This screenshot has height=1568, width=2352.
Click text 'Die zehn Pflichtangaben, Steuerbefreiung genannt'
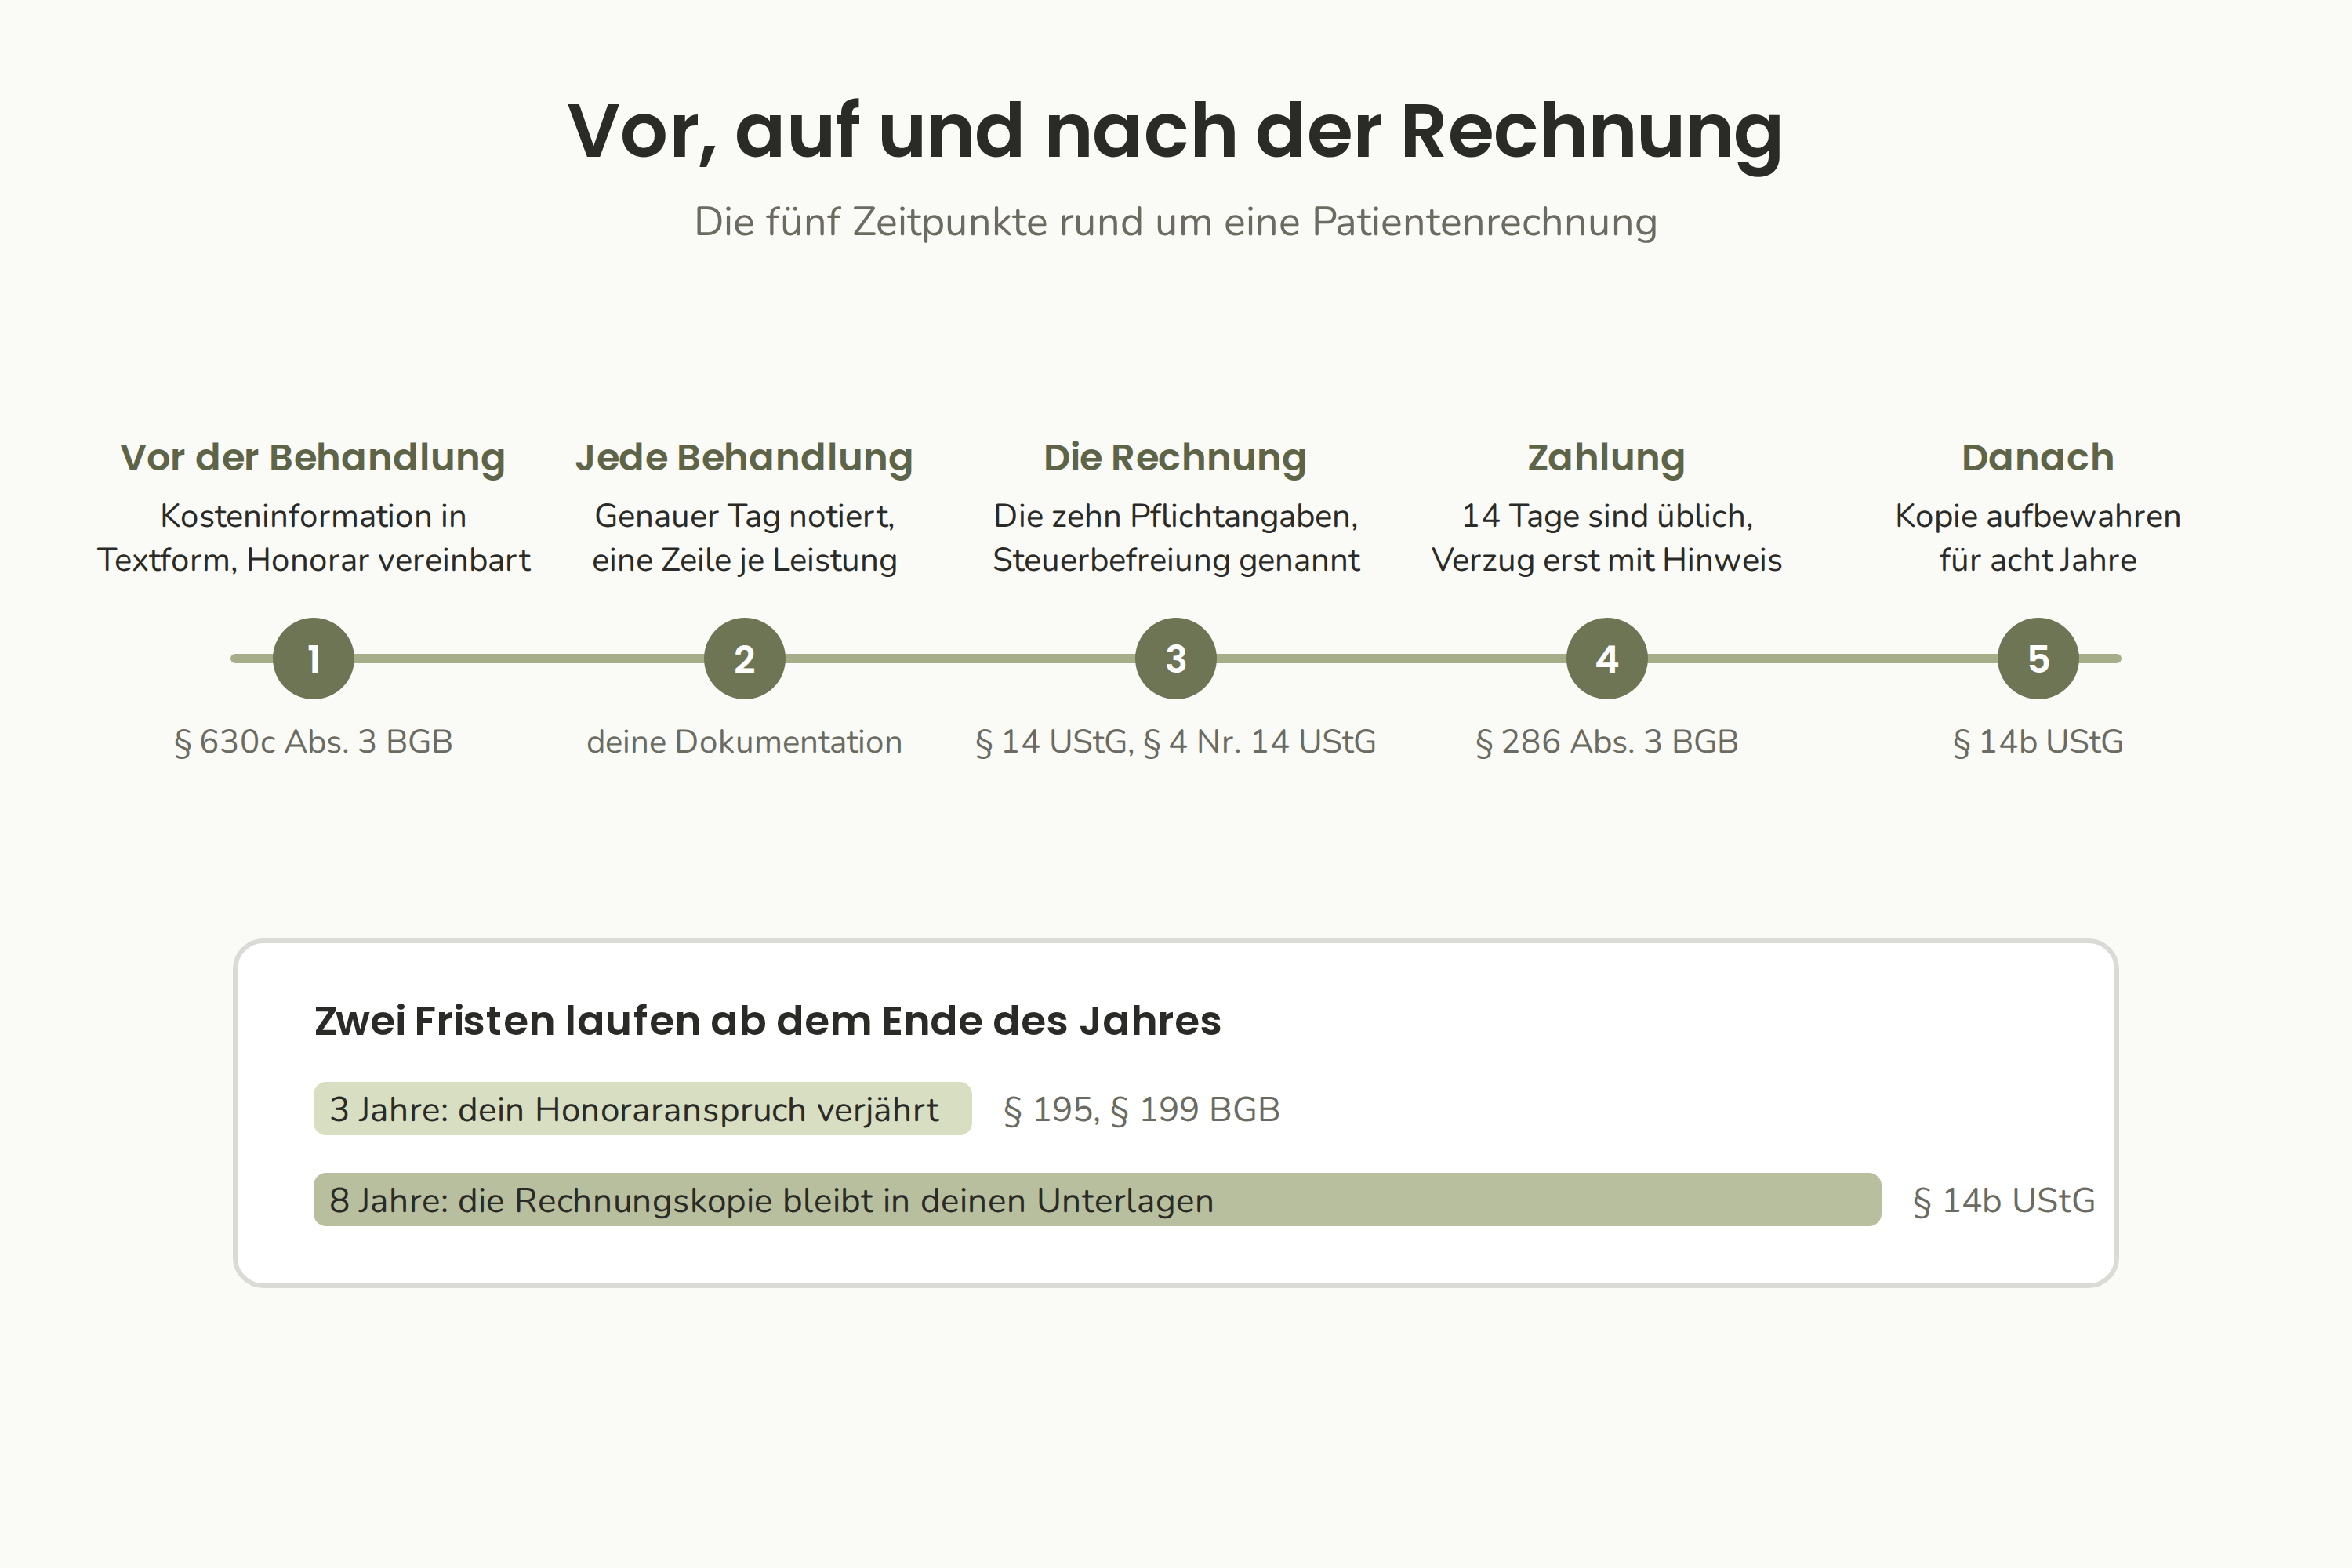tap(1176, 538)
